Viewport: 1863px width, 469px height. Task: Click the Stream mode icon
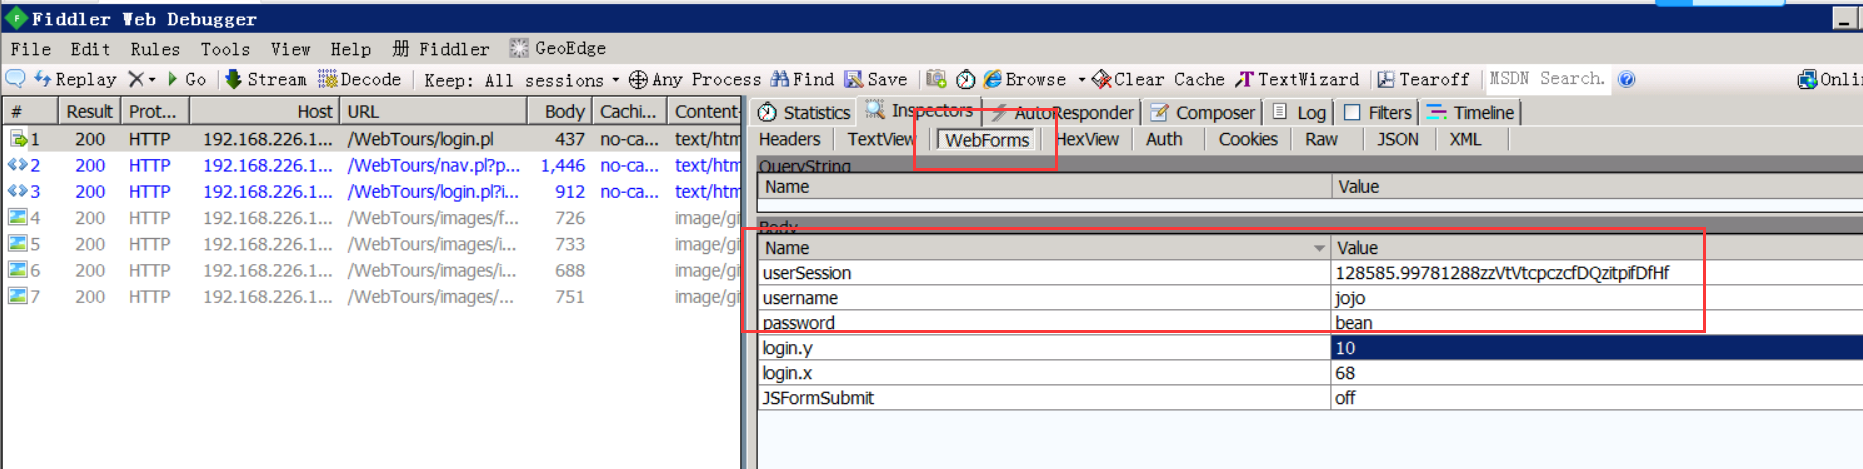point(265,79)
